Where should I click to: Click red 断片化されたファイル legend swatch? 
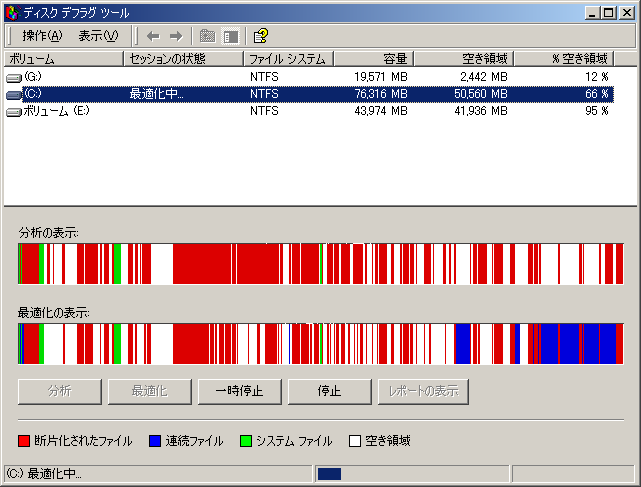click(x=24, y=441)
